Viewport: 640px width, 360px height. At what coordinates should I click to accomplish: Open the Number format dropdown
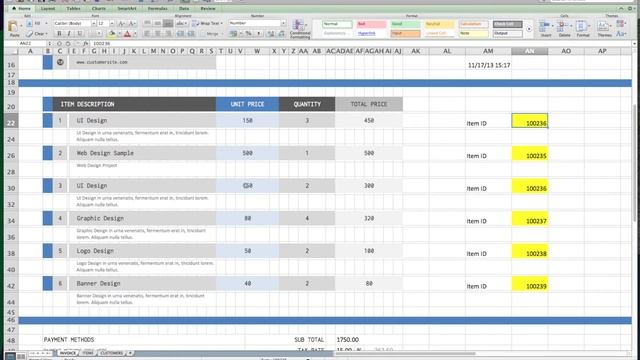283,23
